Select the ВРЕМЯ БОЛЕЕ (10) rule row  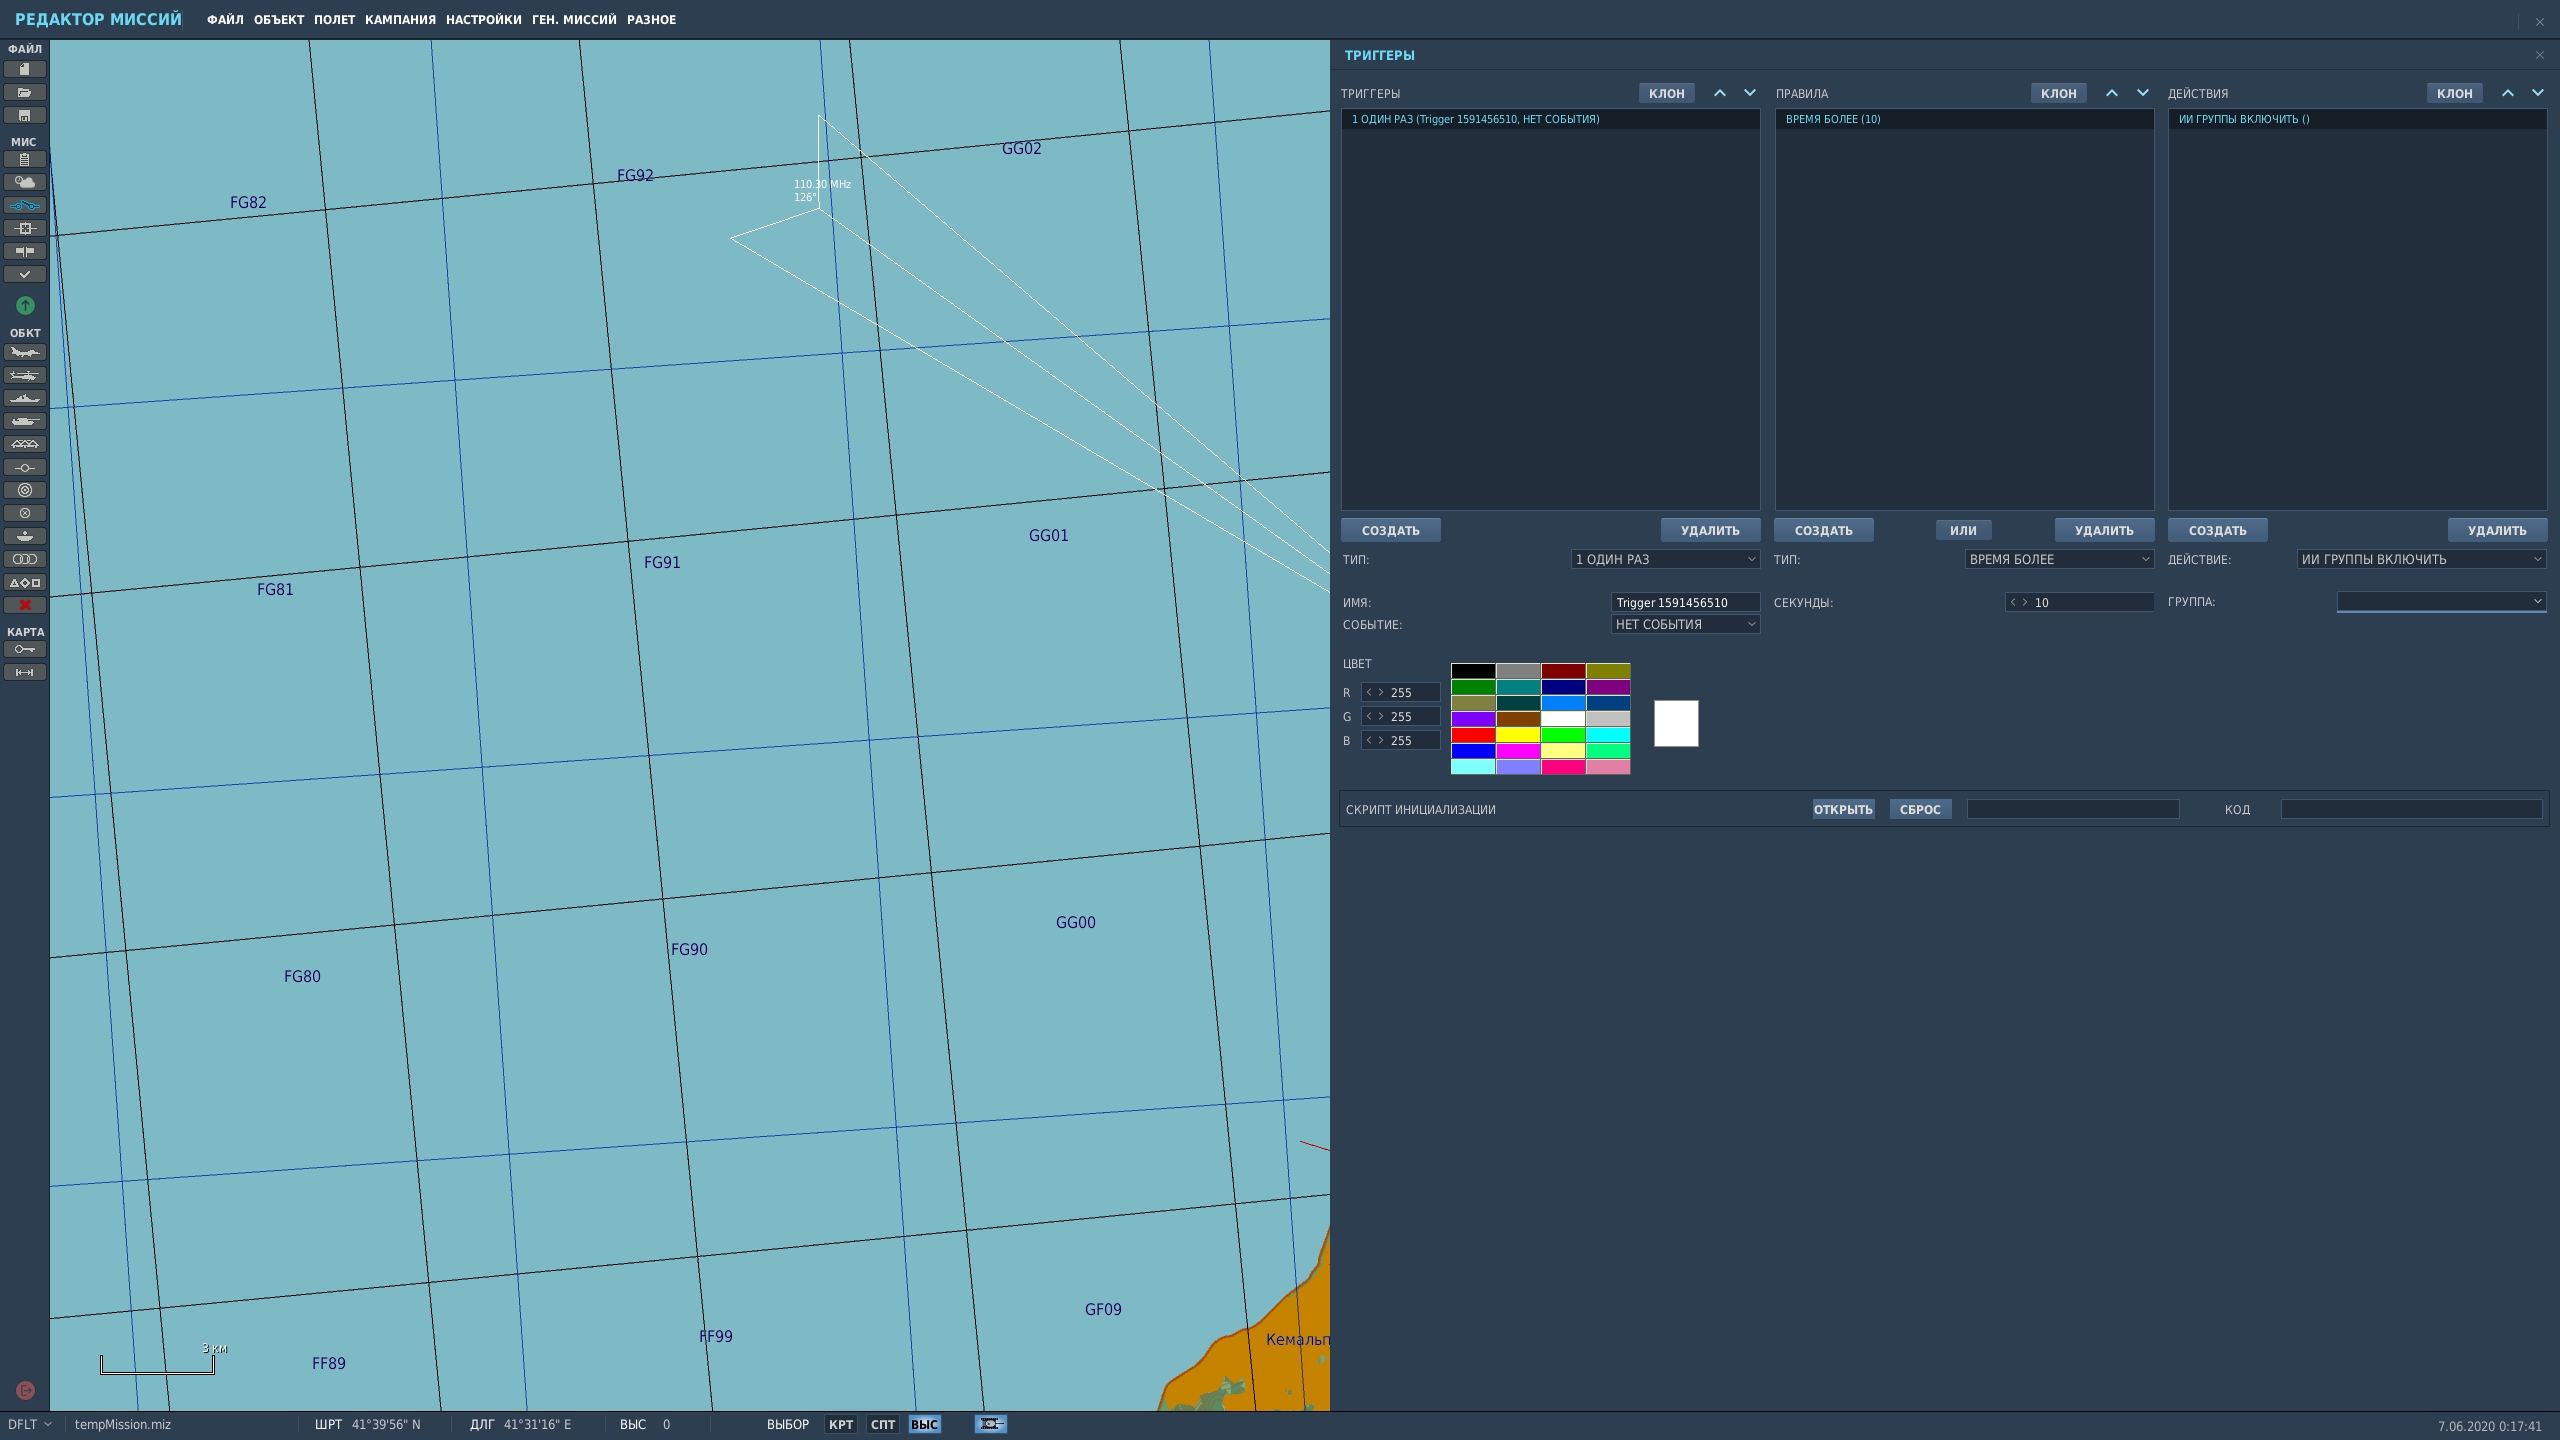(1965, 119)
